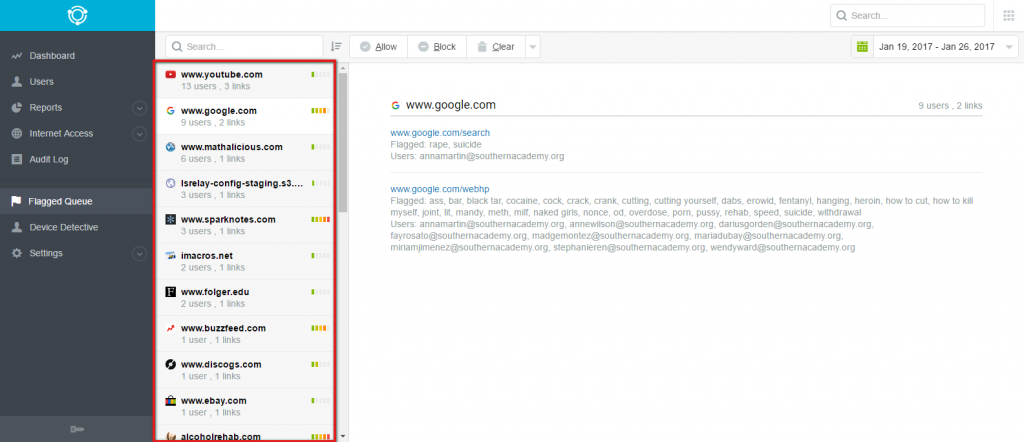Select www.buzzfeed.com row

(246, 334)
